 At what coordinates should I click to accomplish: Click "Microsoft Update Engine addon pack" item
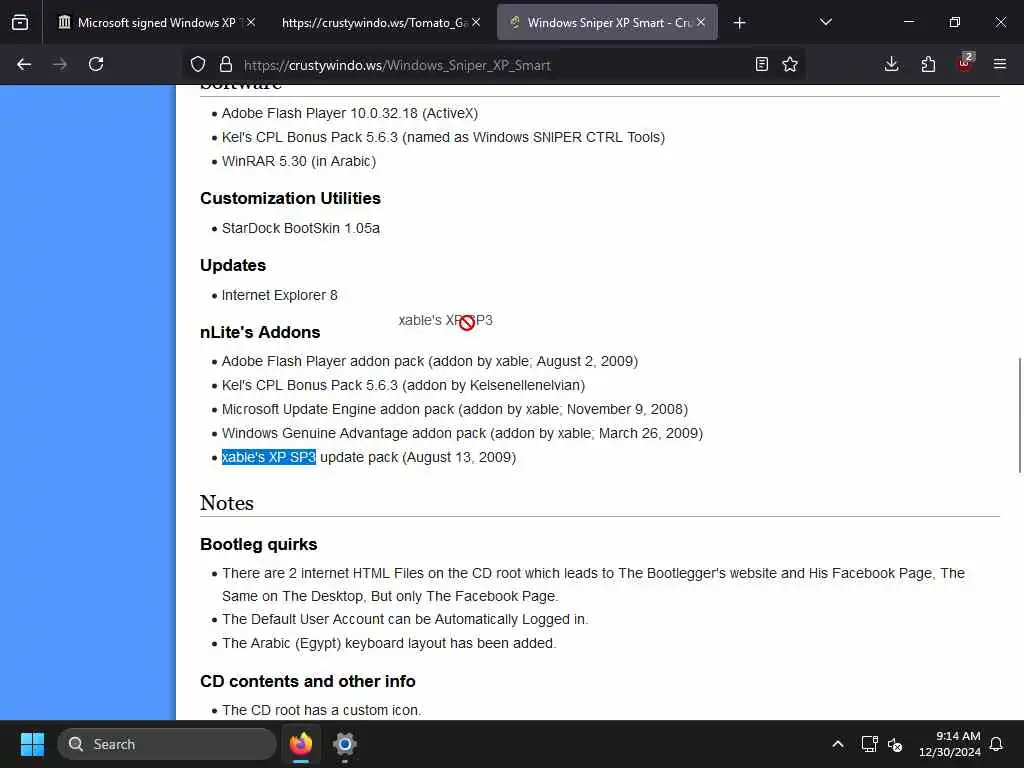pos(455,409)
